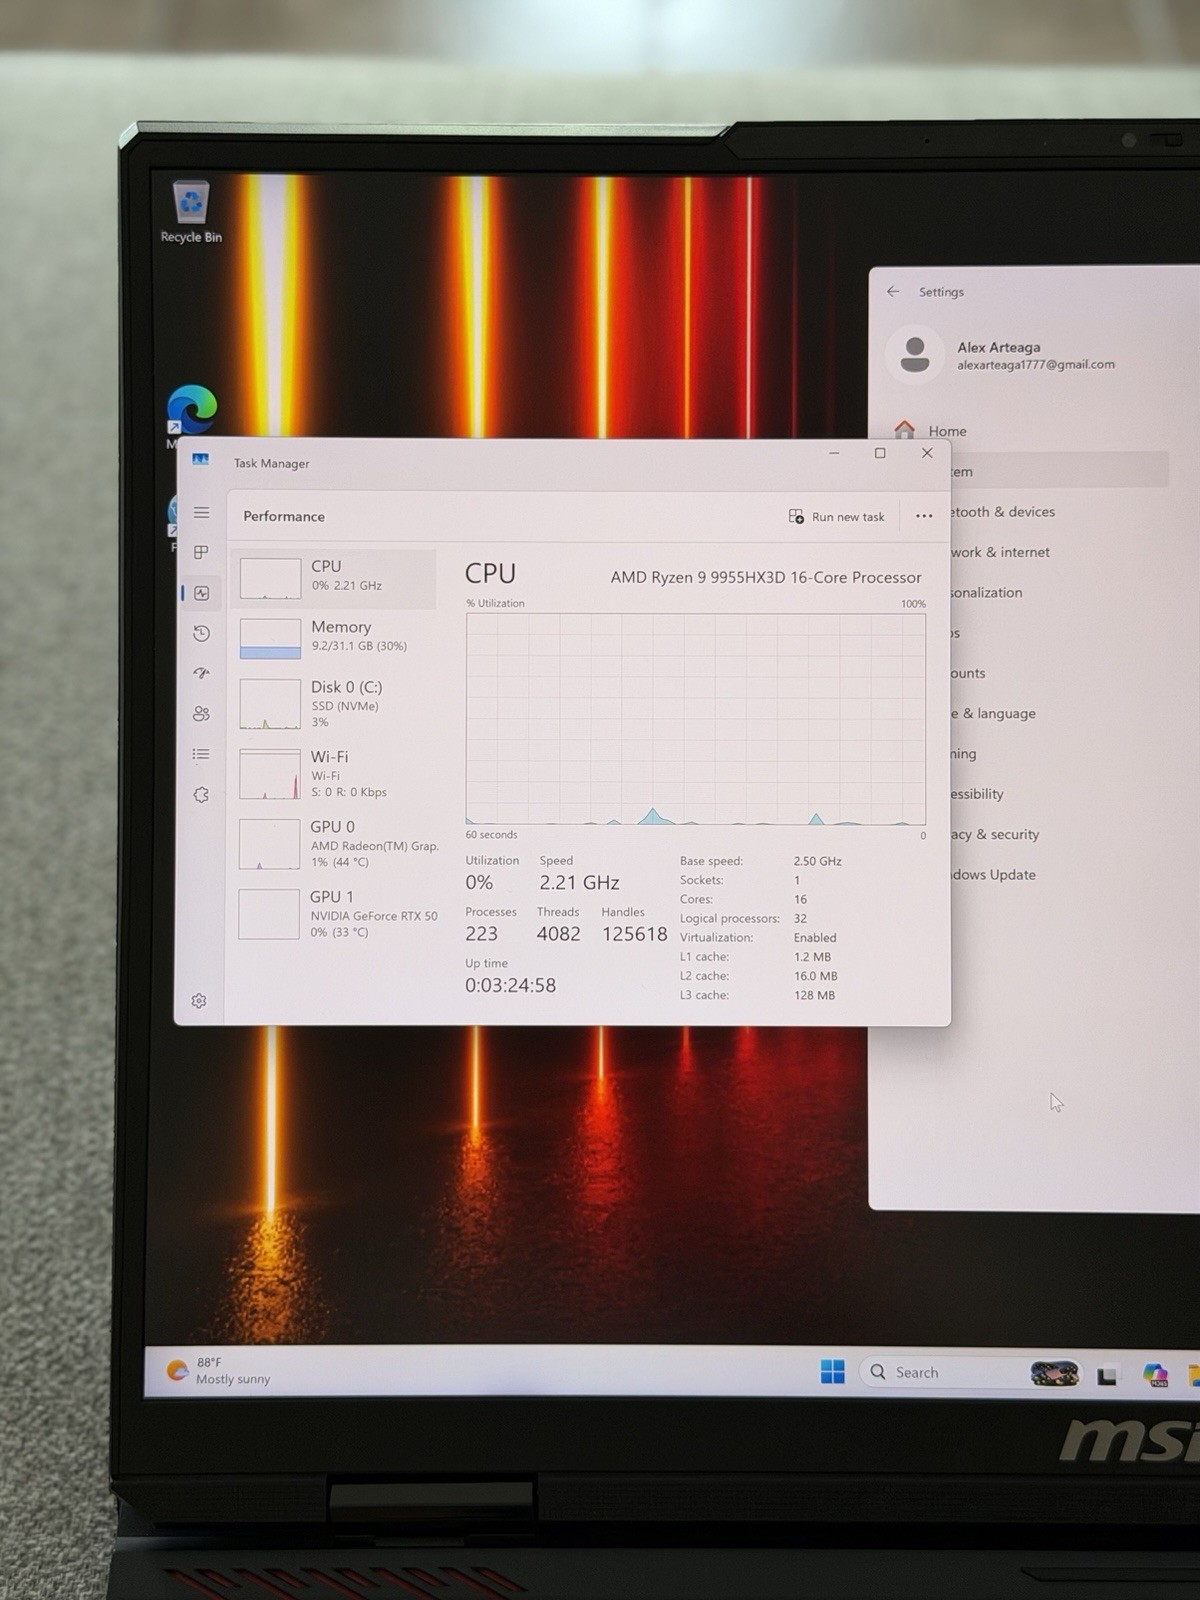Open Task Manager settings gear

tap(199, 1001)
